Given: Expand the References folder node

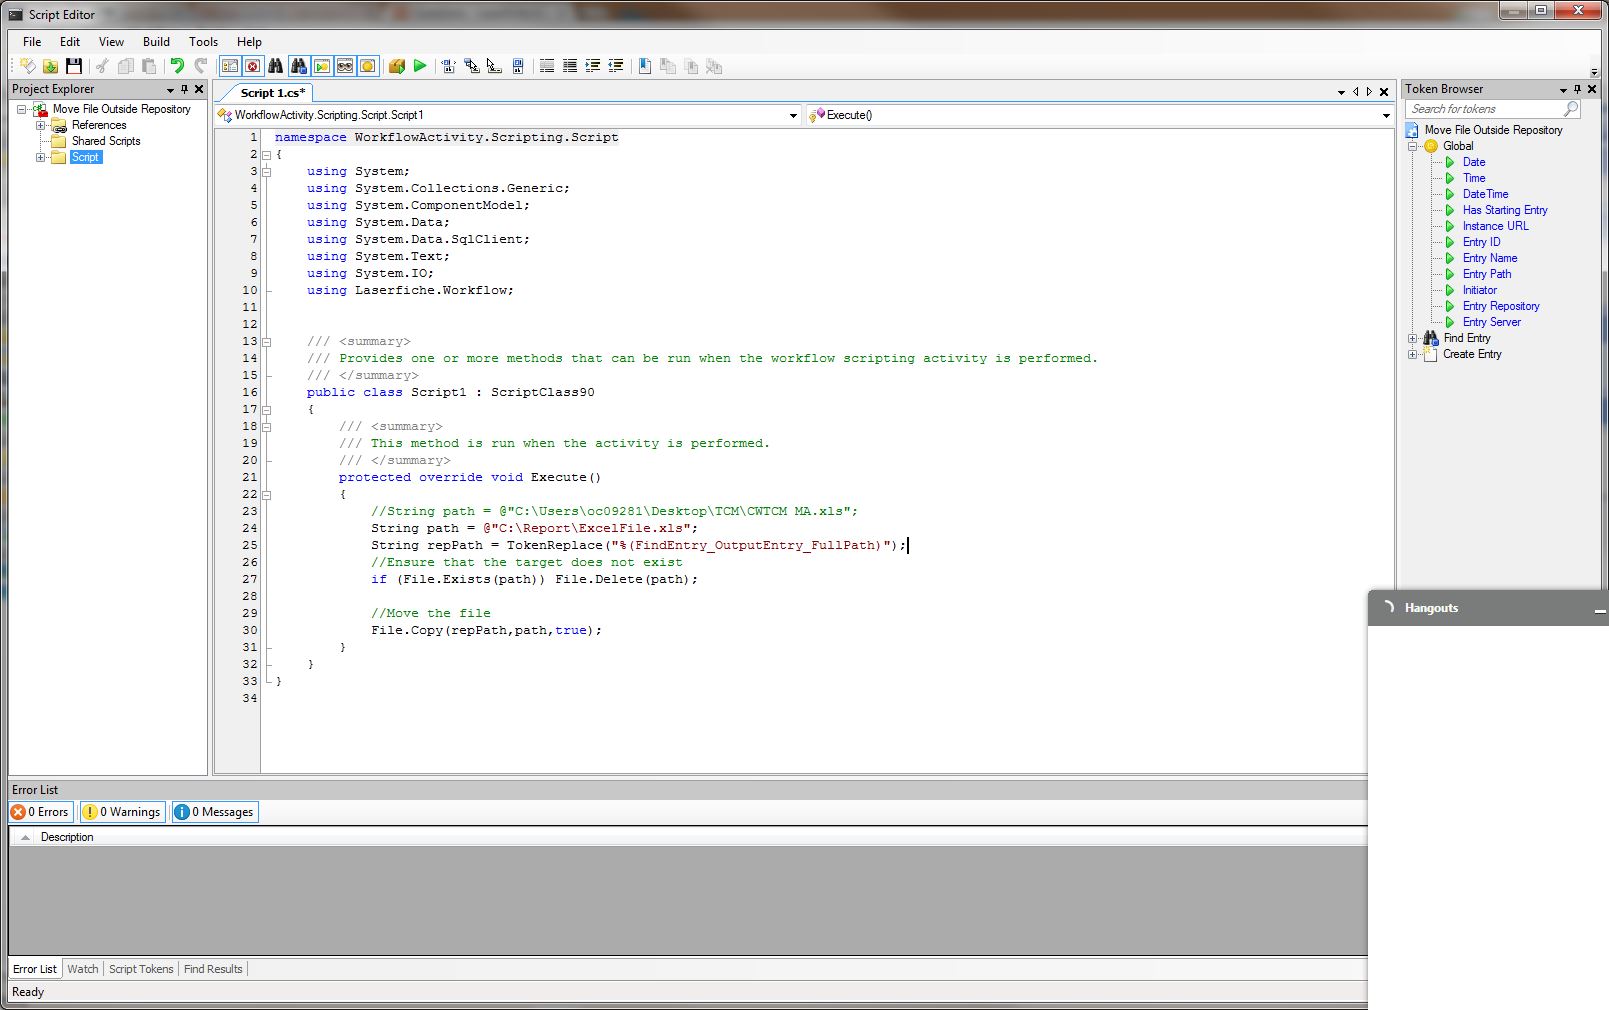Looking at the screenshot, I should pos(41,125).
